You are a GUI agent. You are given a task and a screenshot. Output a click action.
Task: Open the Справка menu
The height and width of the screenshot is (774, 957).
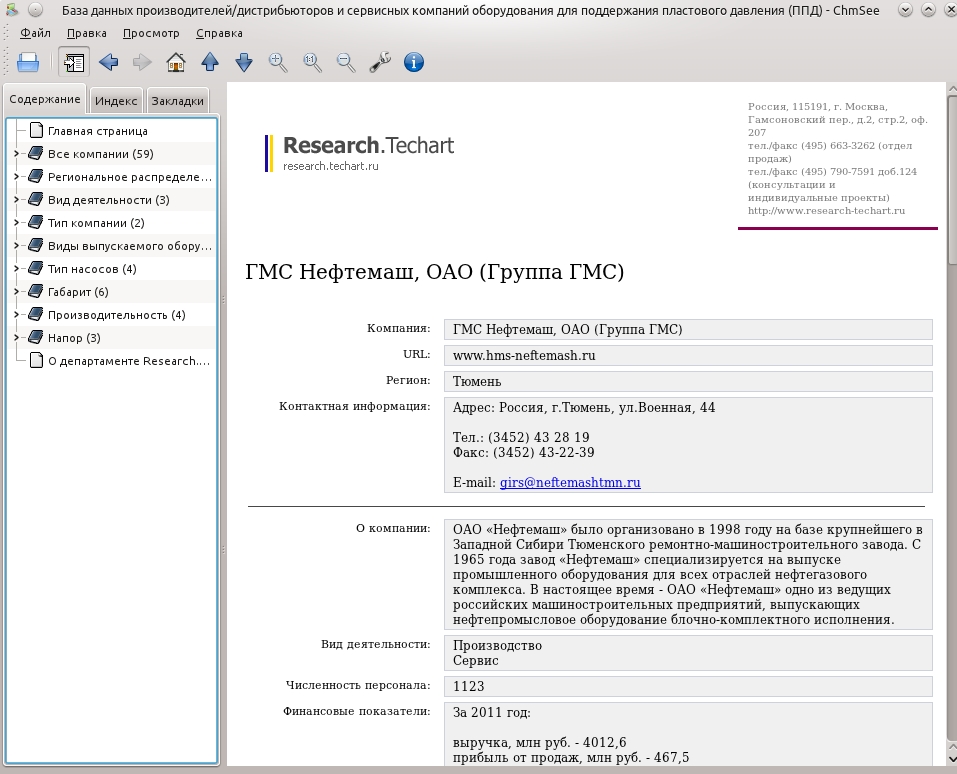pyautogui.click(x=219, y=33)
